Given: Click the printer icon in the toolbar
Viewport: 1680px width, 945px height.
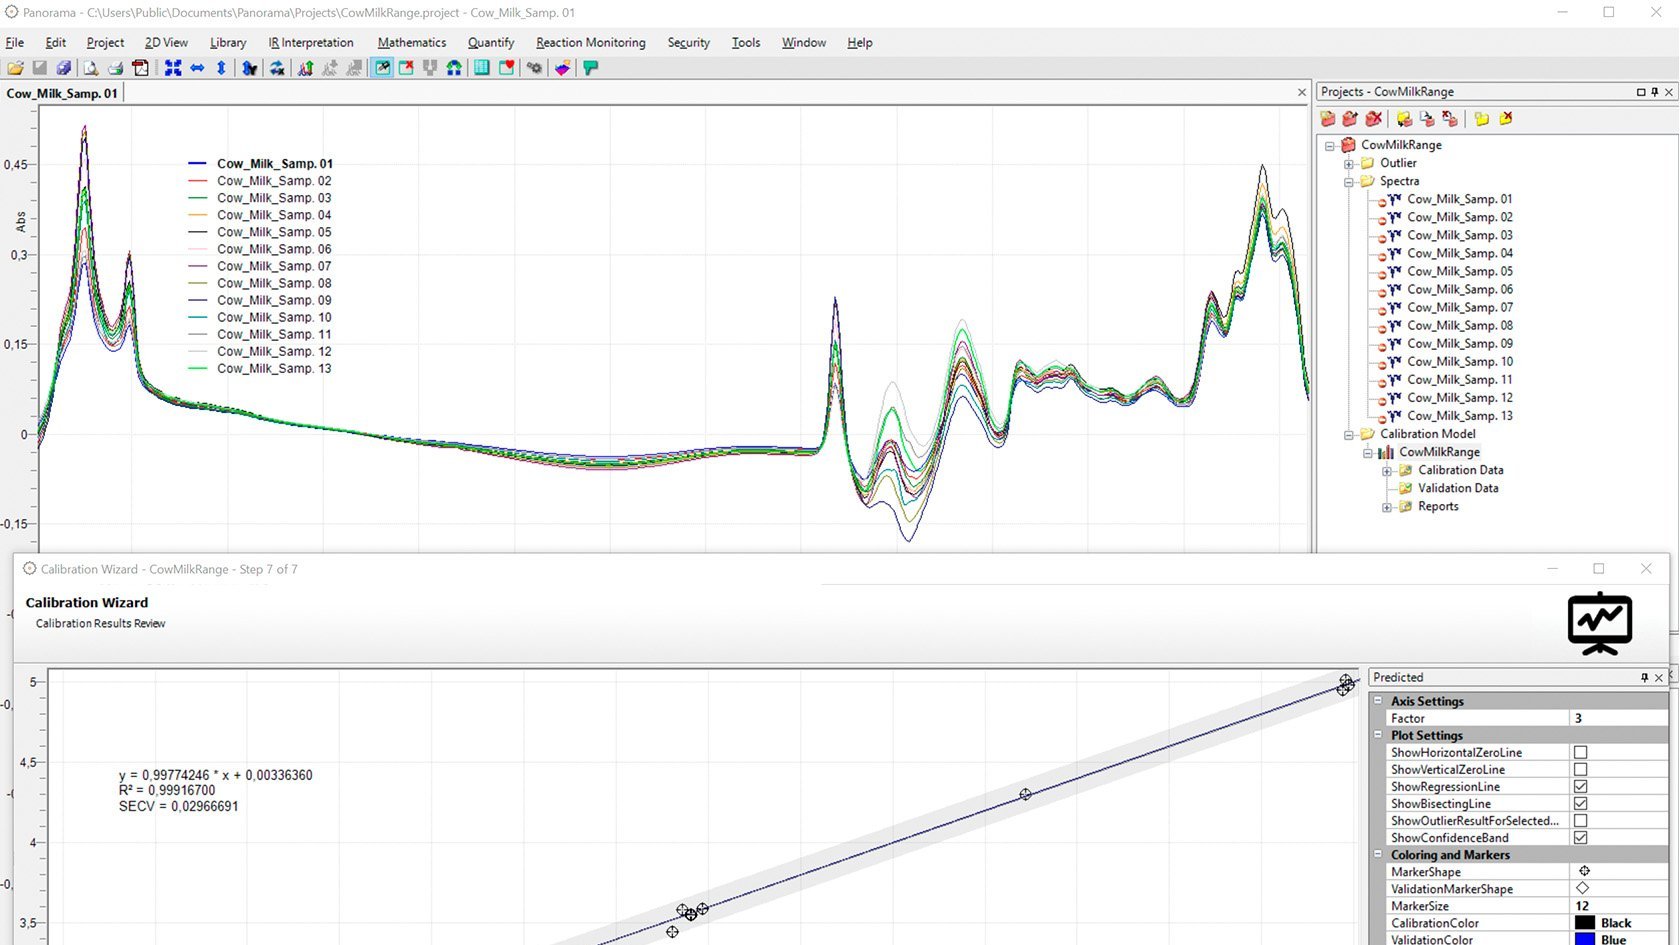Looking at the screenshot, I should (115, 68).
